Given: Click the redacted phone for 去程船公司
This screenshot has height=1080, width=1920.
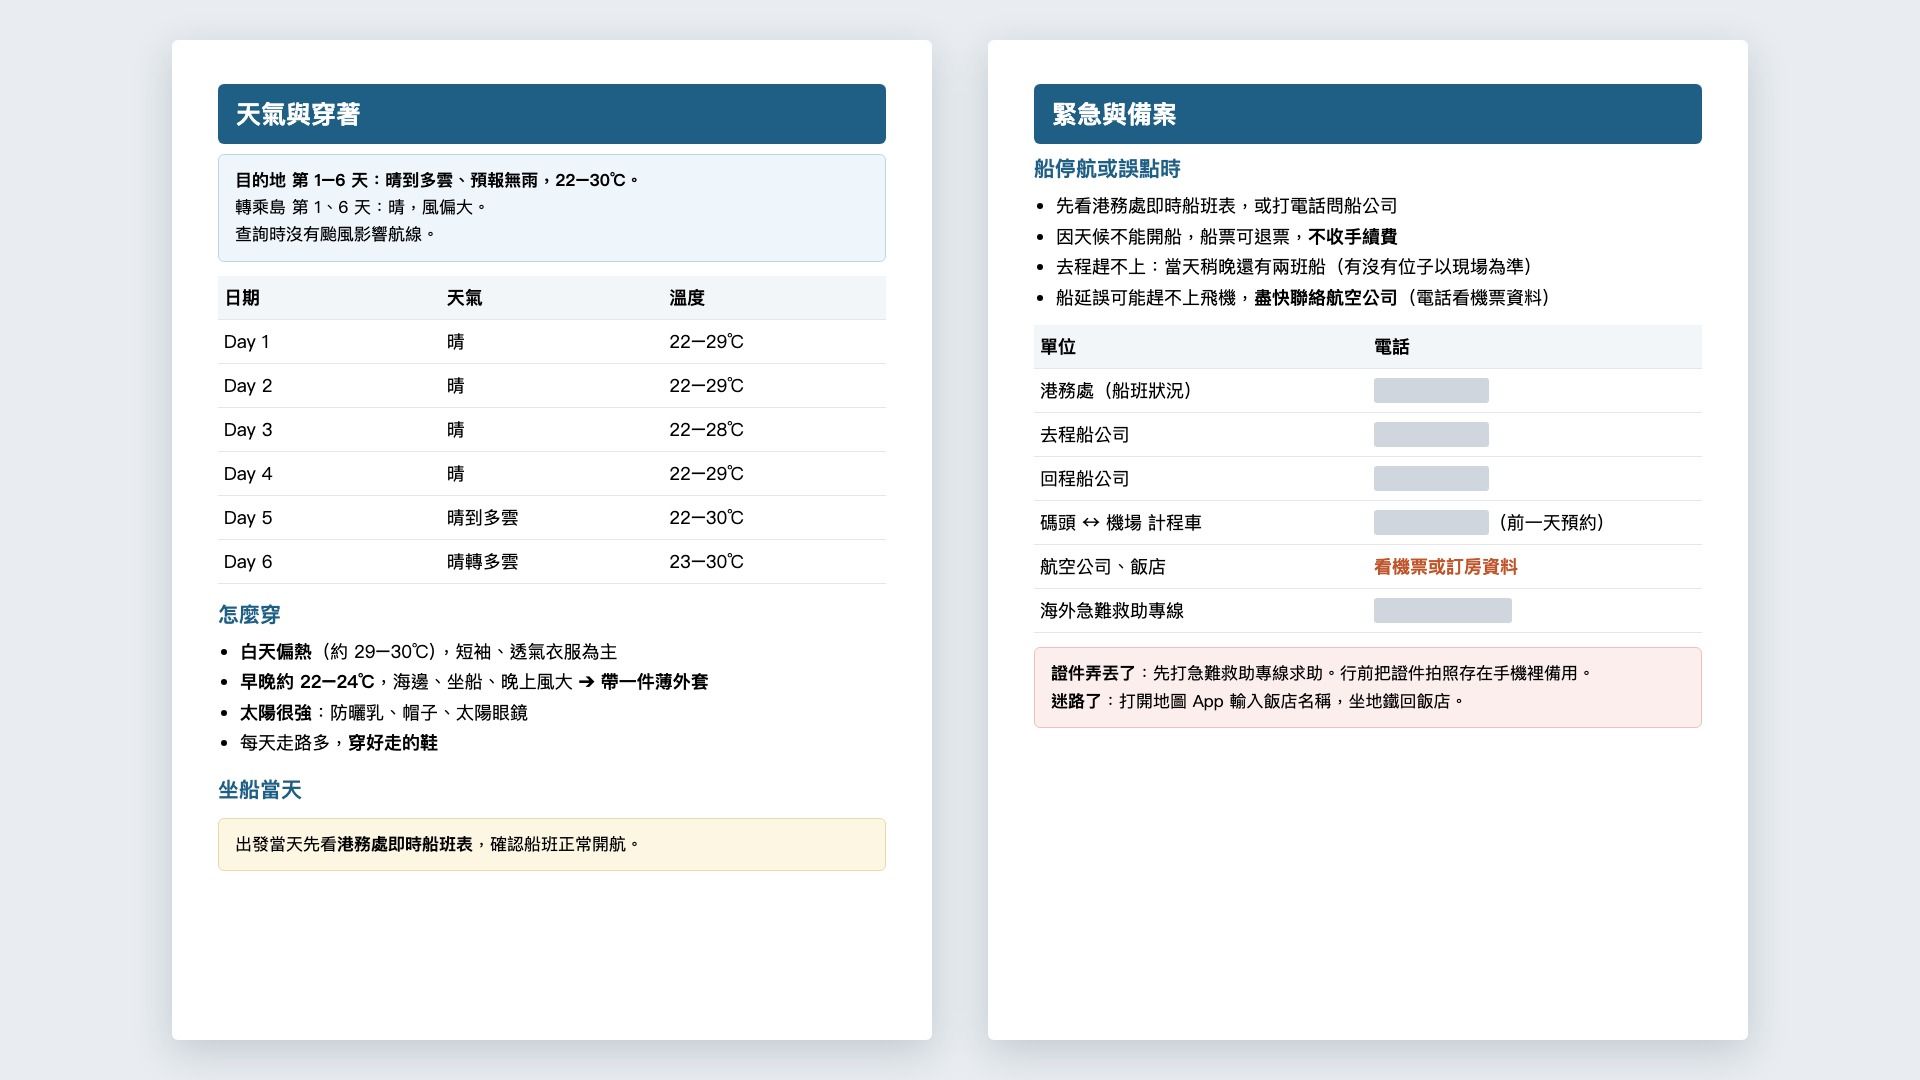Looking at the screenshot, I should tap(1431, 435).
